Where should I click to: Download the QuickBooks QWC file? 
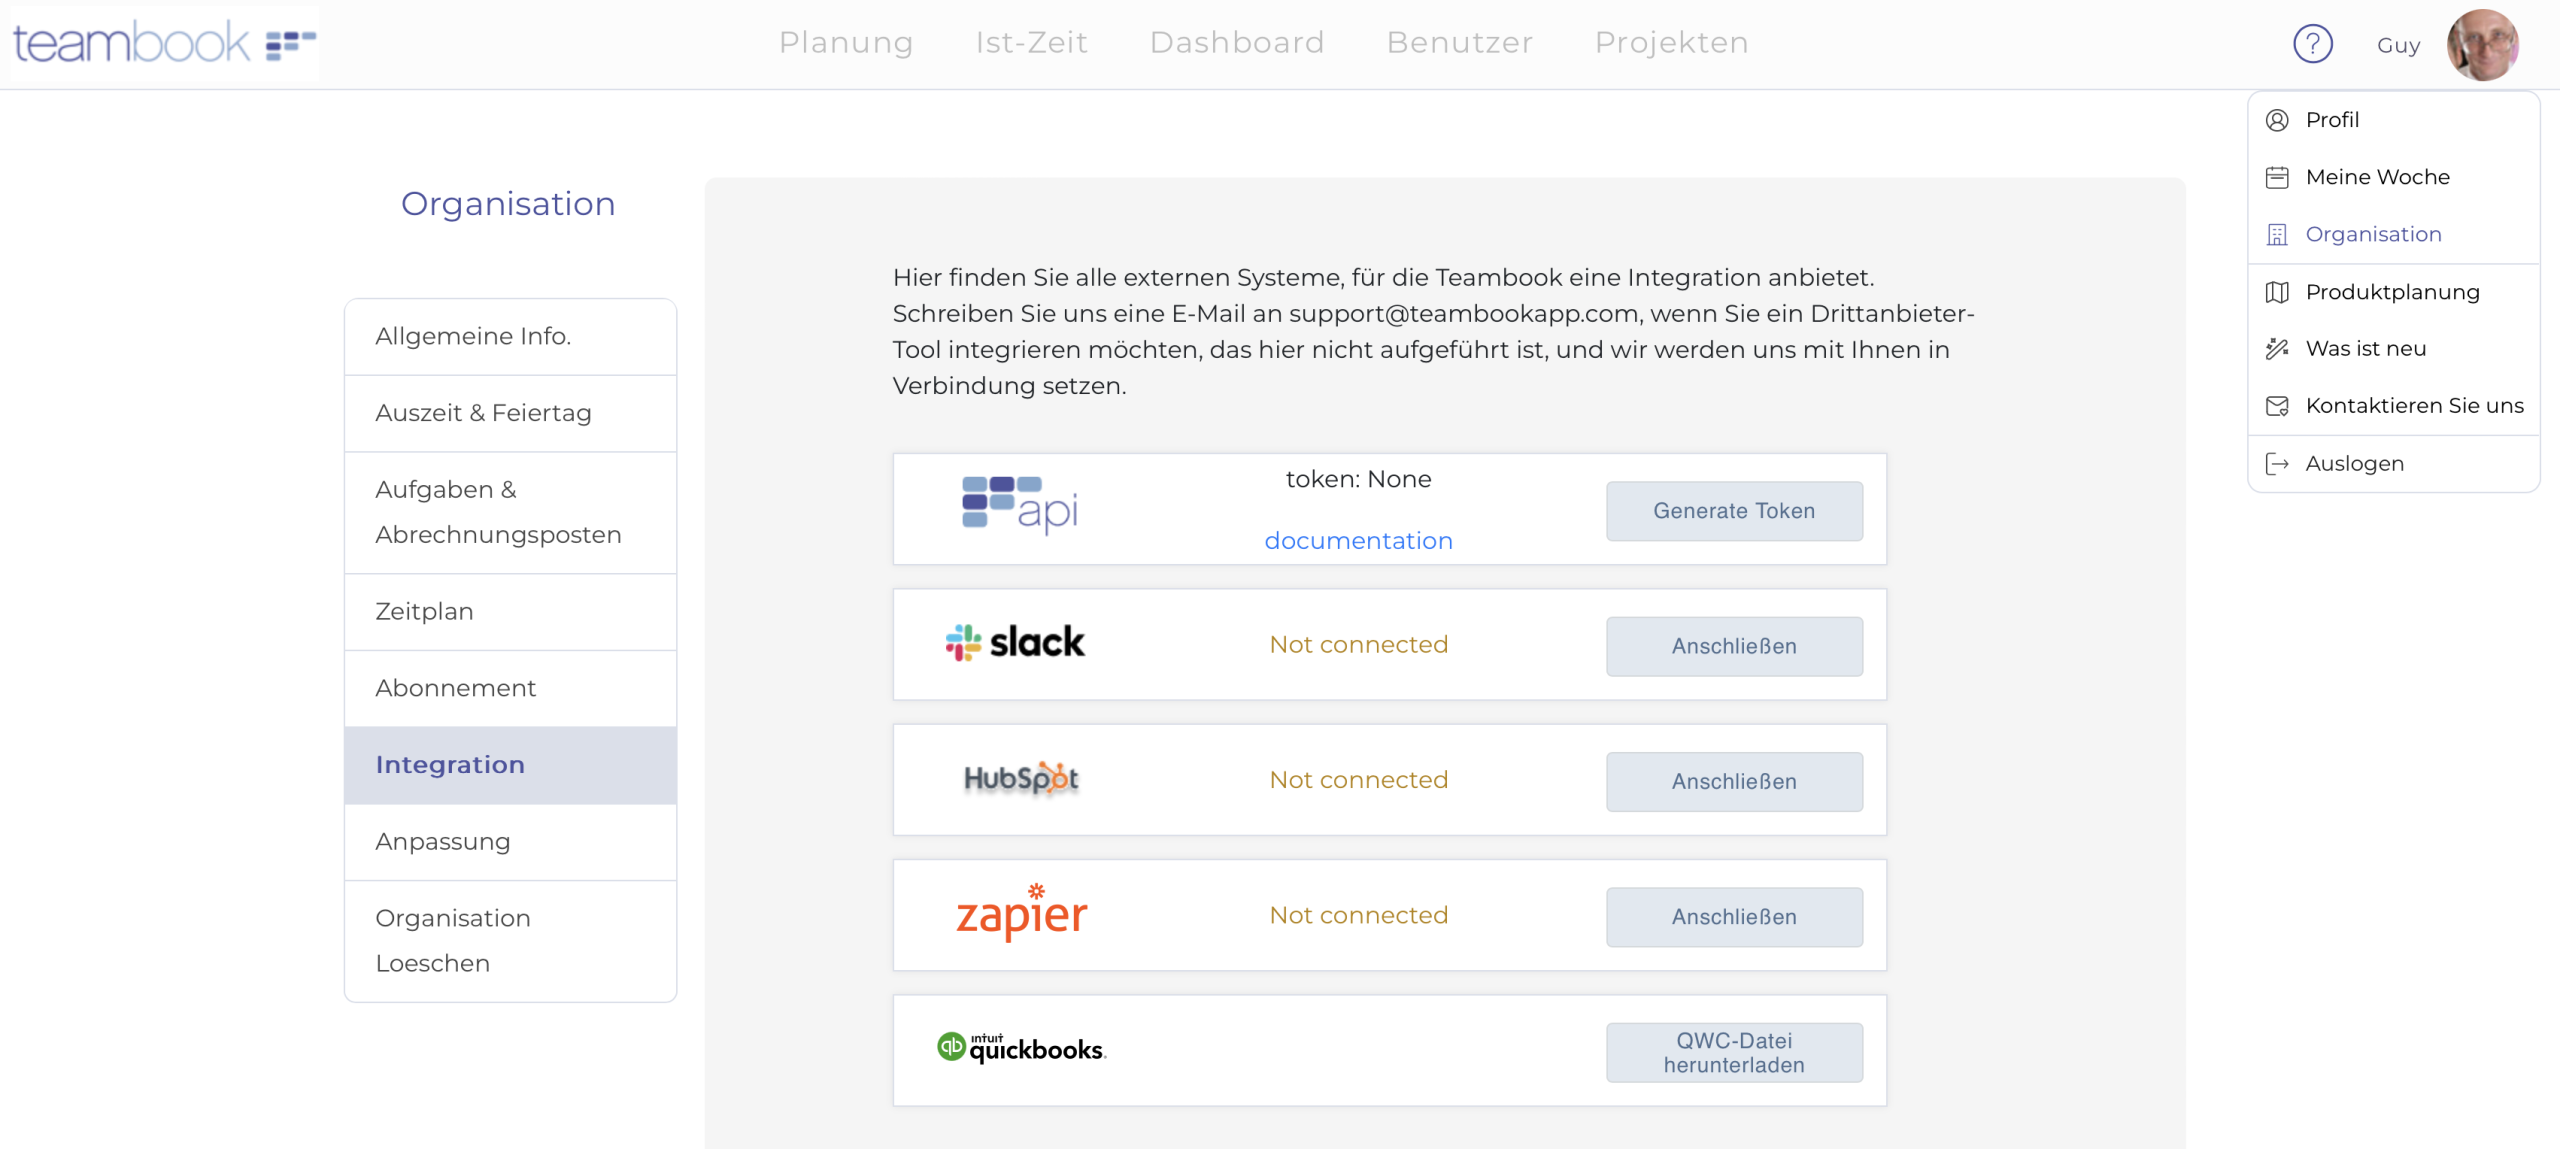[1734, 1052]
